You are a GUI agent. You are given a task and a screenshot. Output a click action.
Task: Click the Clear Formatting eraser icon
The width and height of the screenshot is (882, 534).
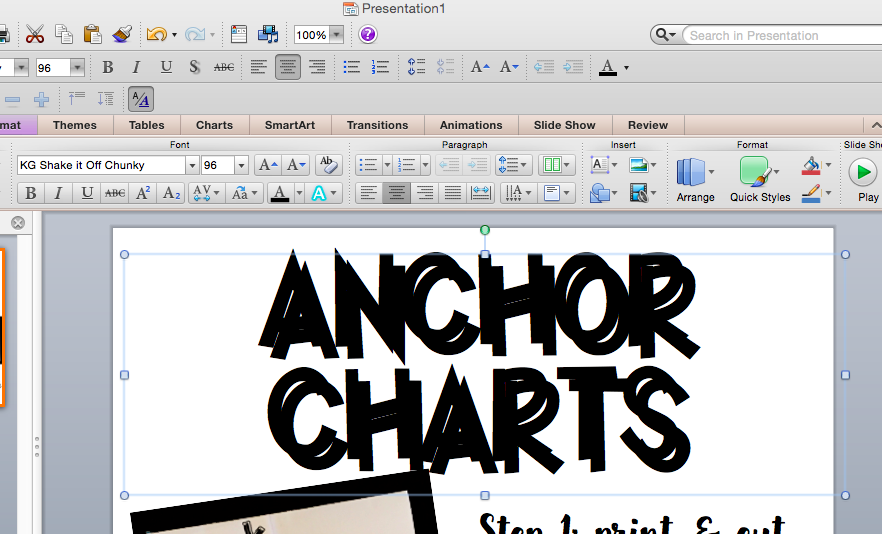328,165
